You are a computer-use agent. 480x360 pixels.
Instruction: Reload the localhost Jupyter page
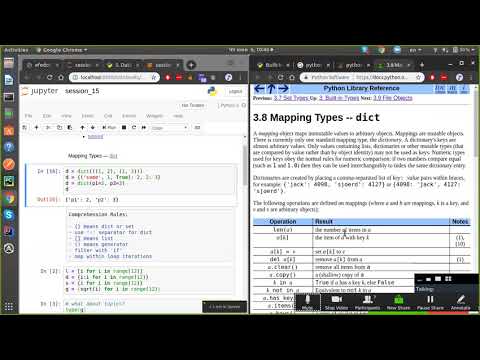(50, 77)
